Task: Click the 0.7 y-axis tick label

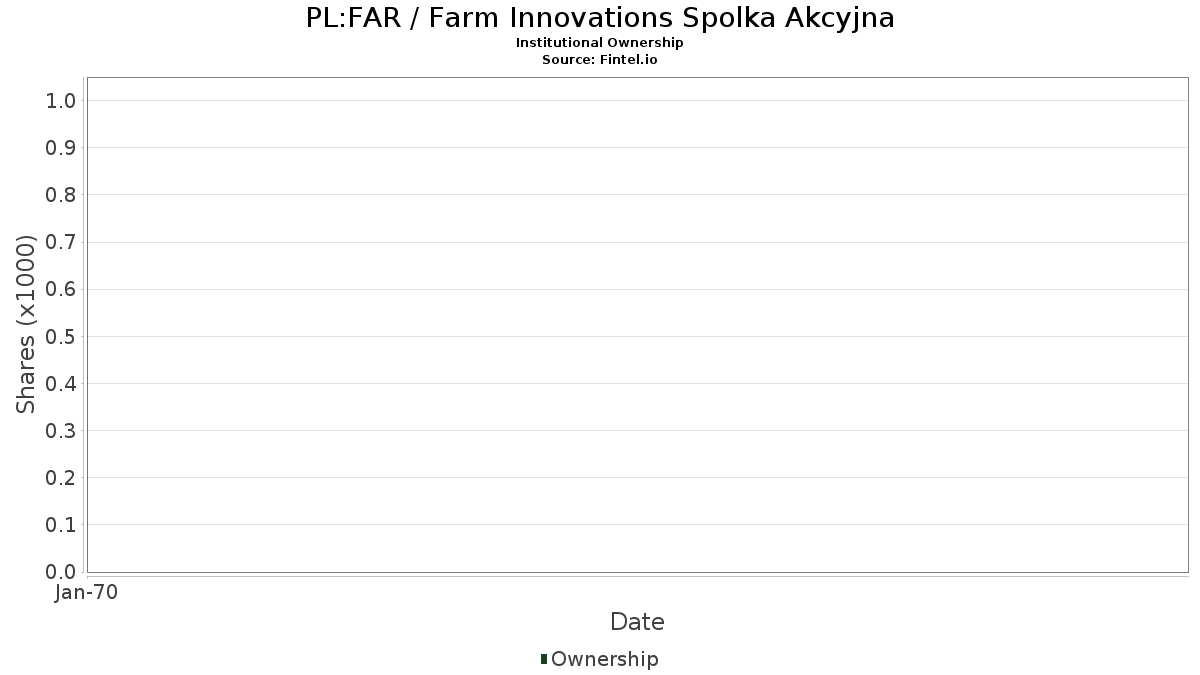Action: 61,242
